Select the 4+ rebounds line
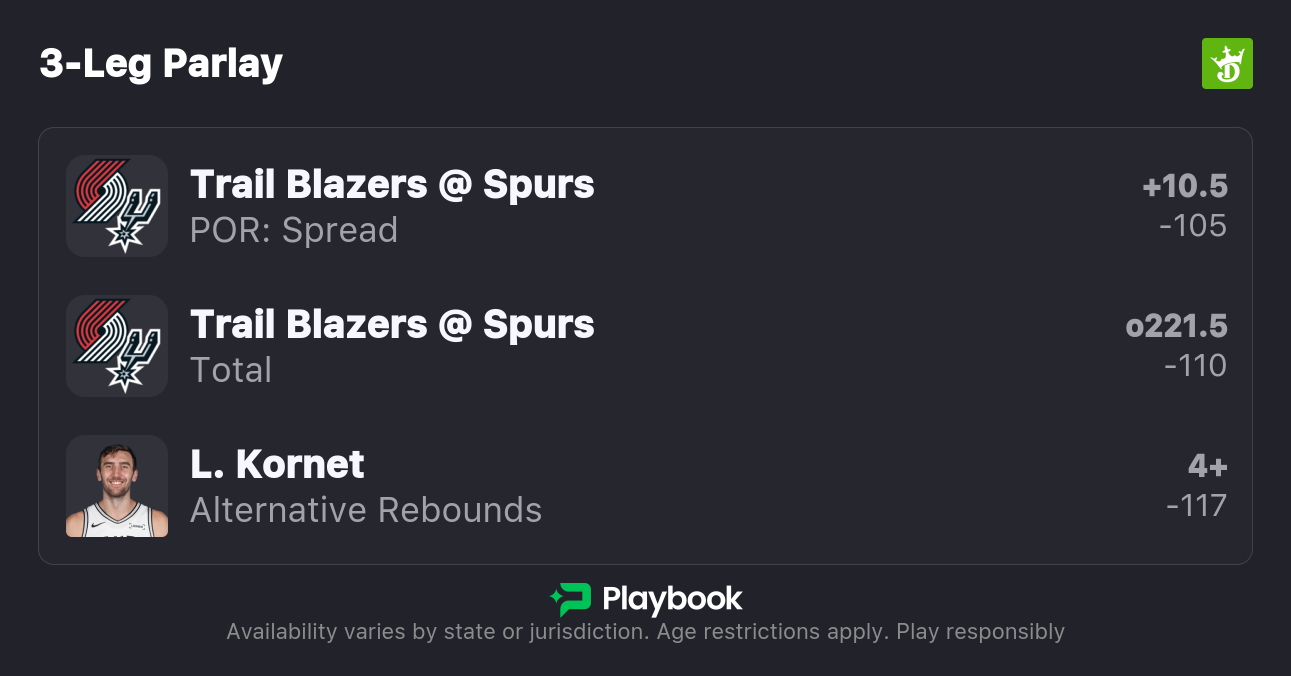 point(1207,466)
